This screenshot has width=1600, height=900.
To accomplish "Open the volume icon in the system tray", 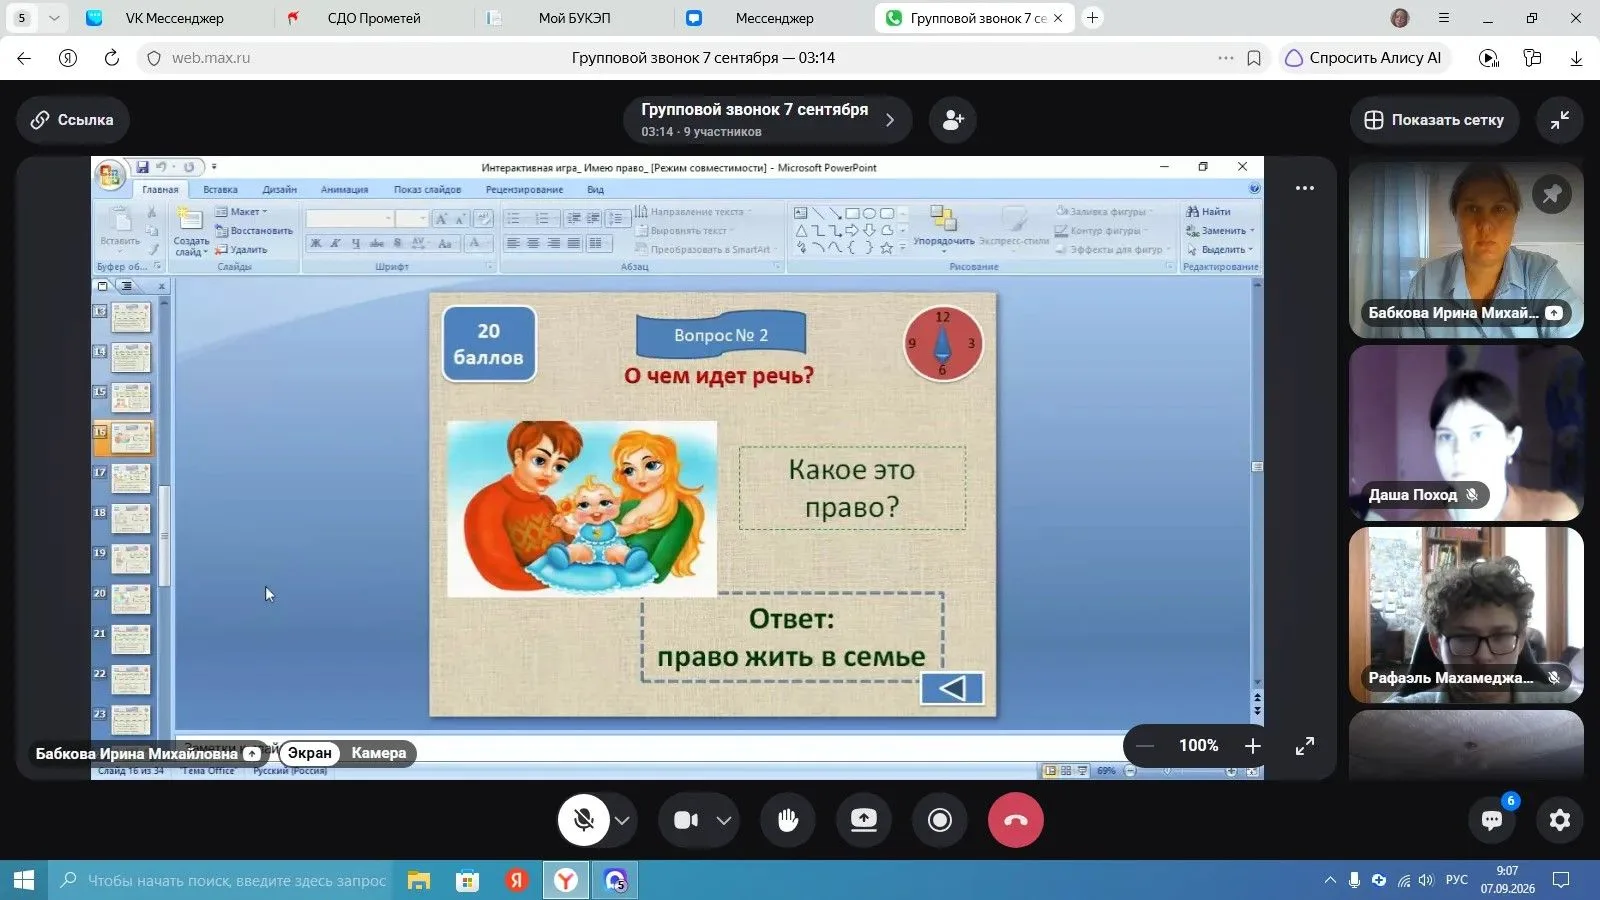I will pos(1426,880).
